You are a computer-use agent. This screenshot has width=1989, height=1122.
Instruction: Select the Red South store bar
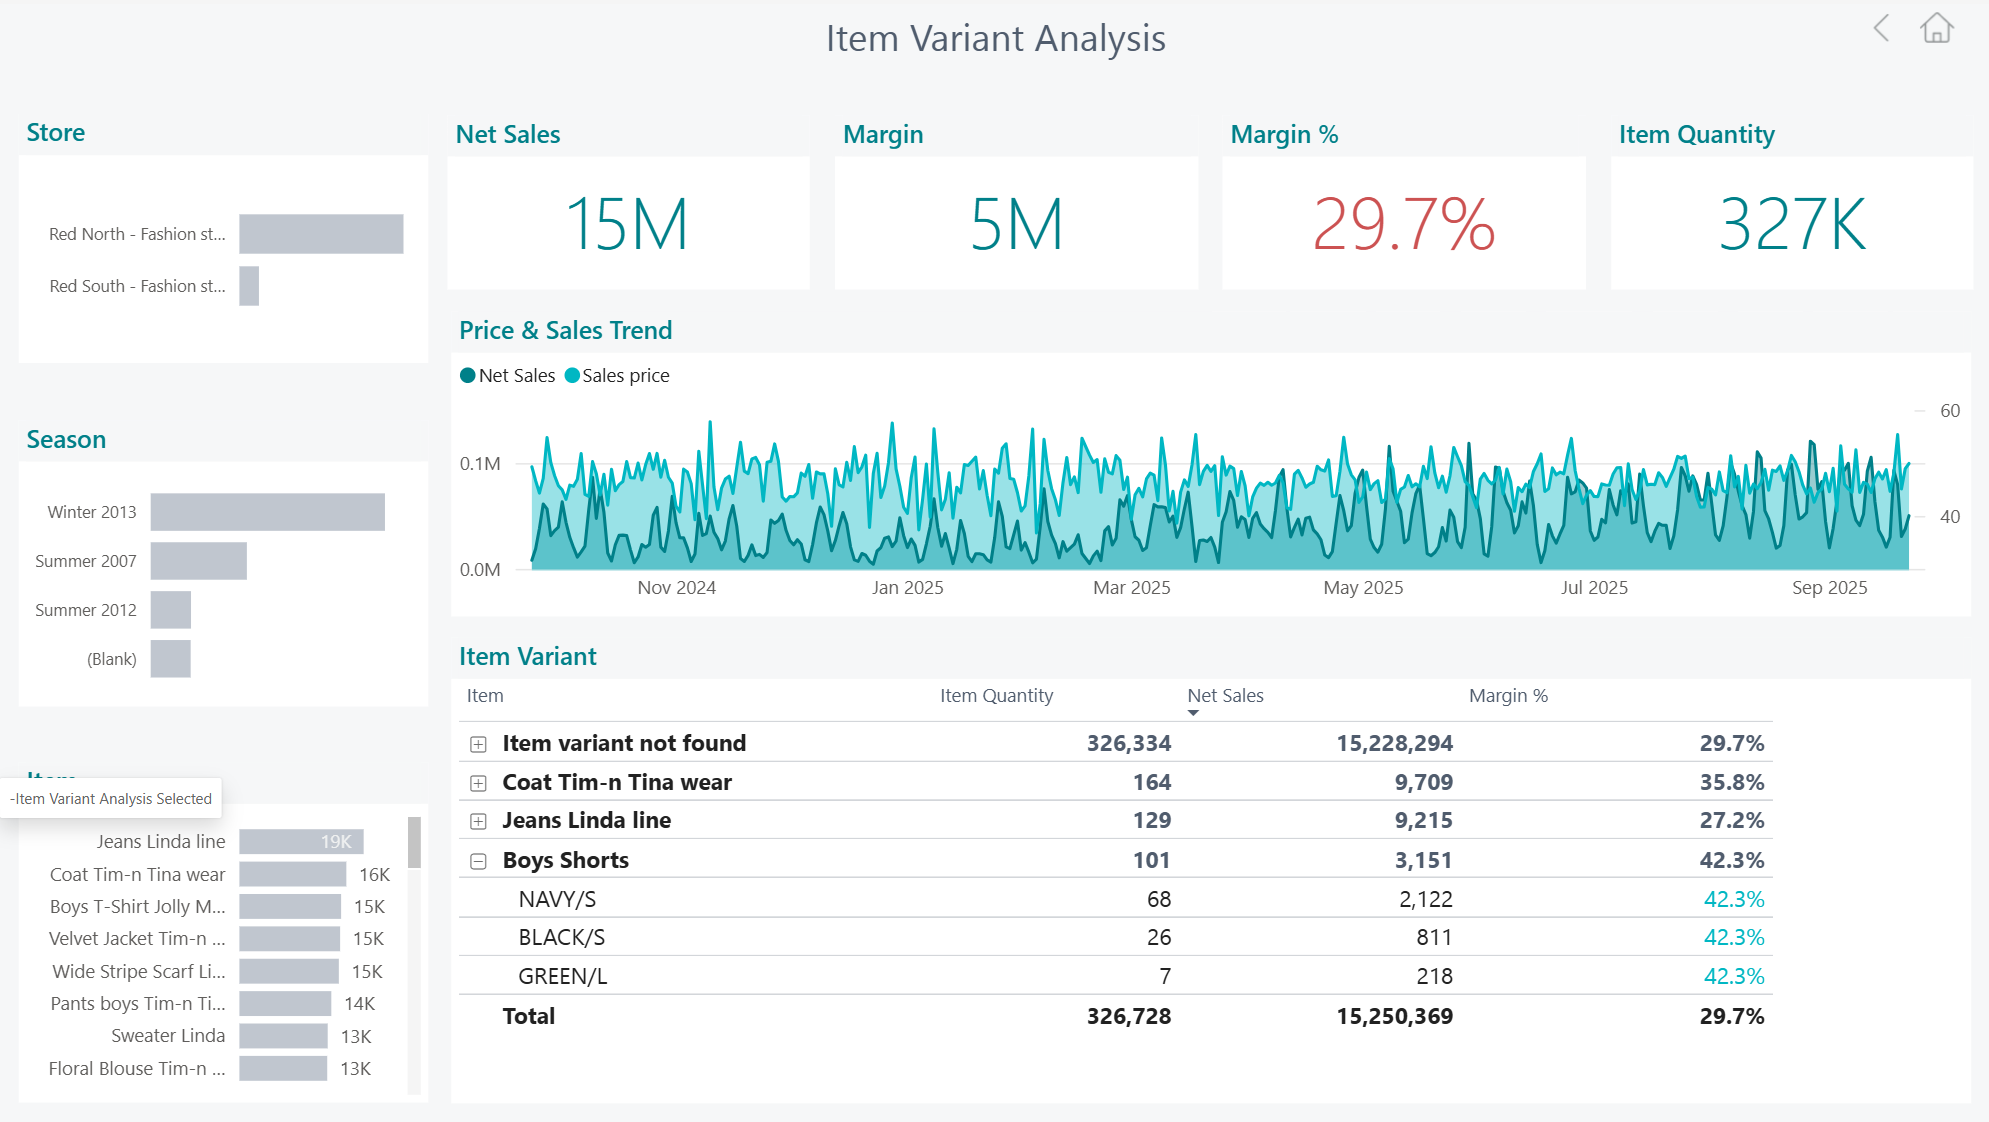point(249,286)
